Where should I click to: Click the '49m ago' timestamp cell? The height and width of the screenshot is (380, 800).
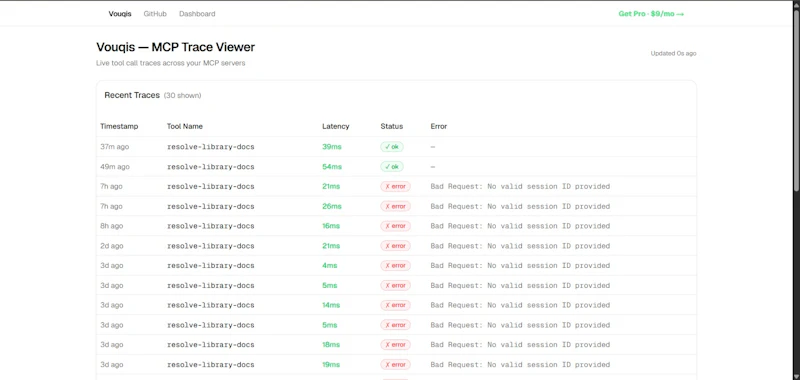pyautogui.click(x=115, y=167)
